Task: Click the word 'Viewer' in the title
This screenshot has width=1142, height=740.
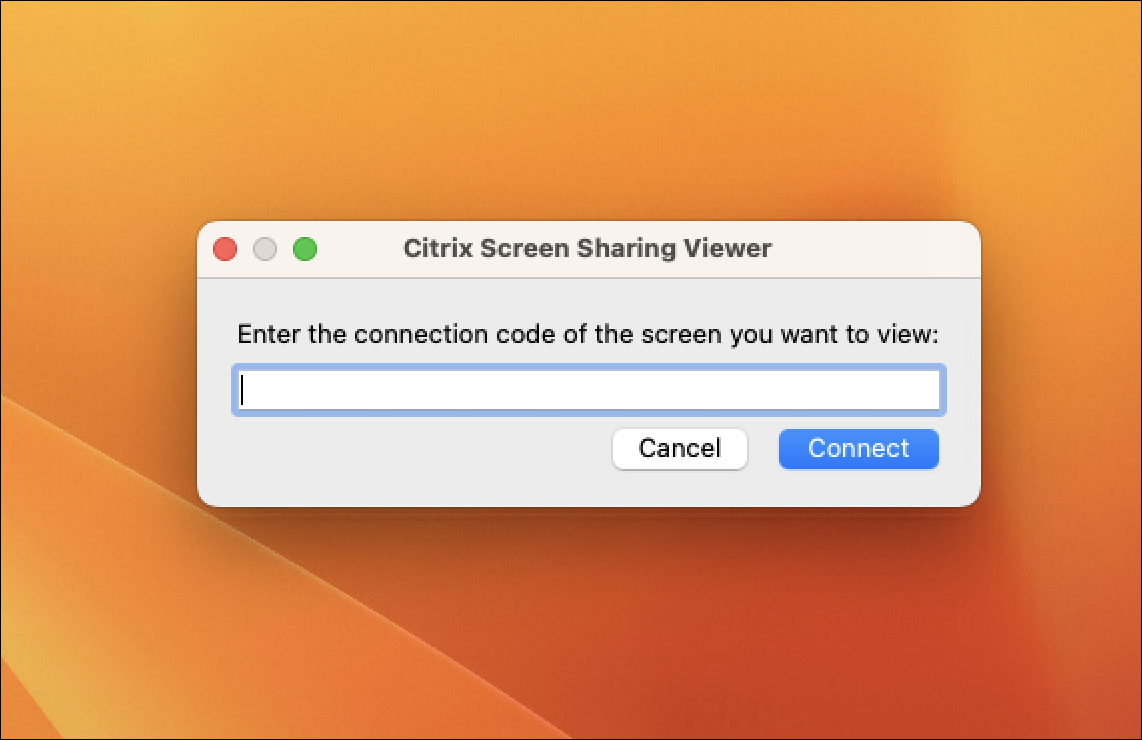Action: pyautogui.click(x=728, y=248)
